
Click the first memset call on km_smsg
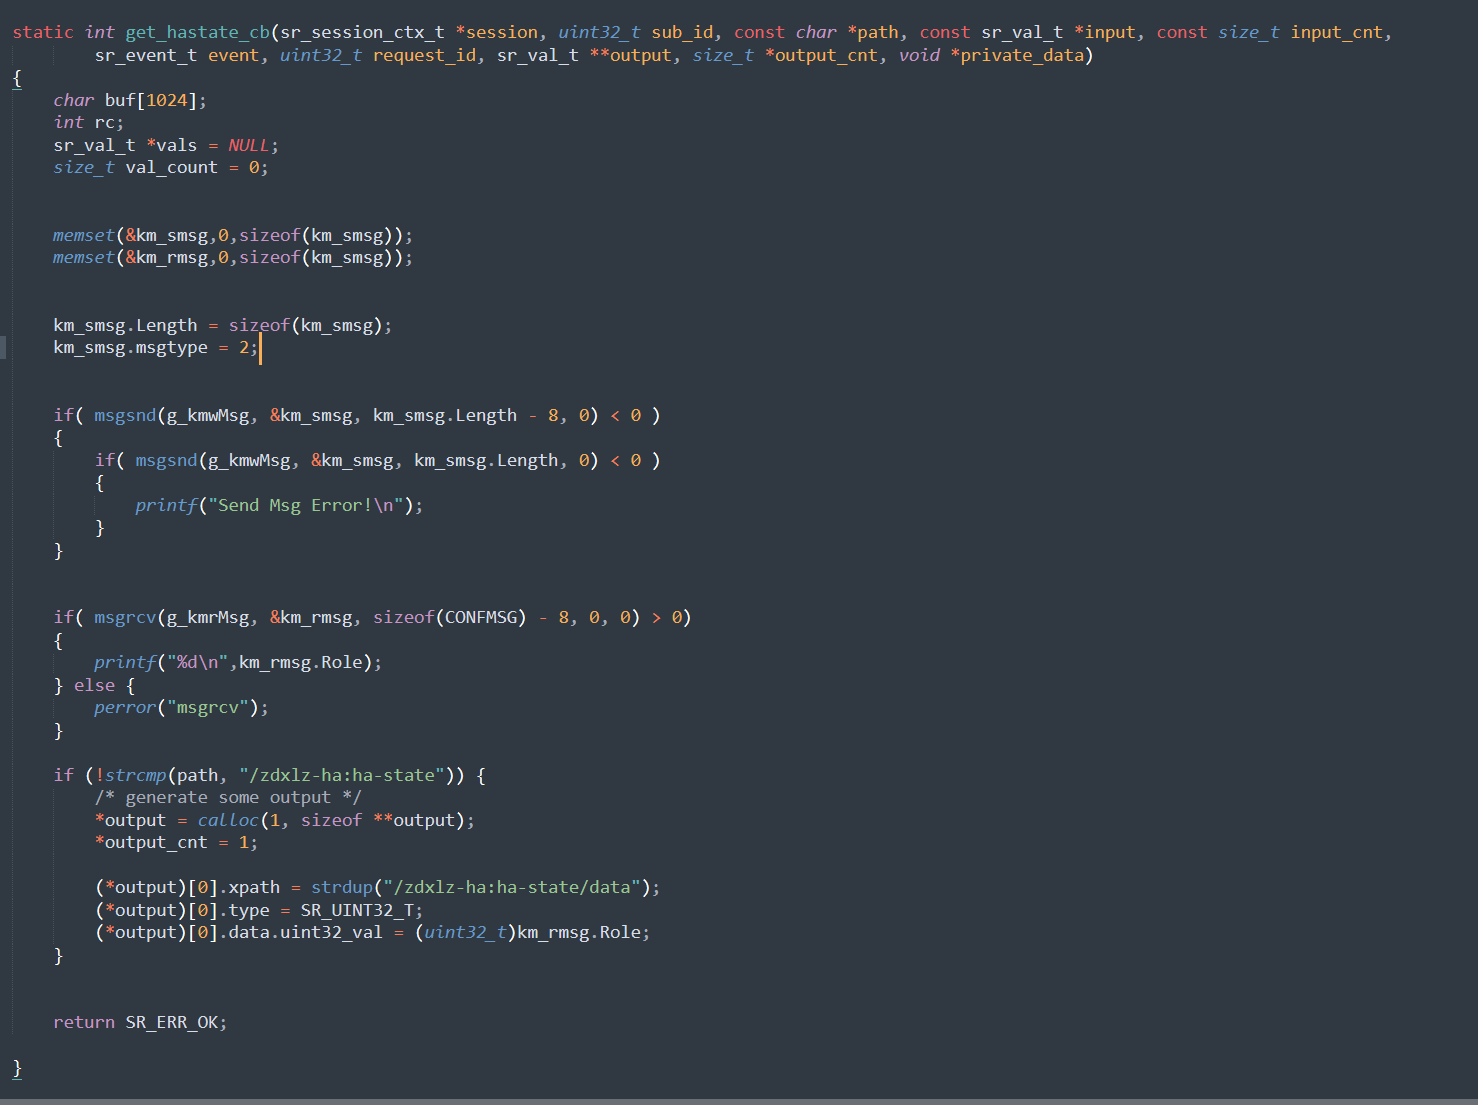pos(82,234)
